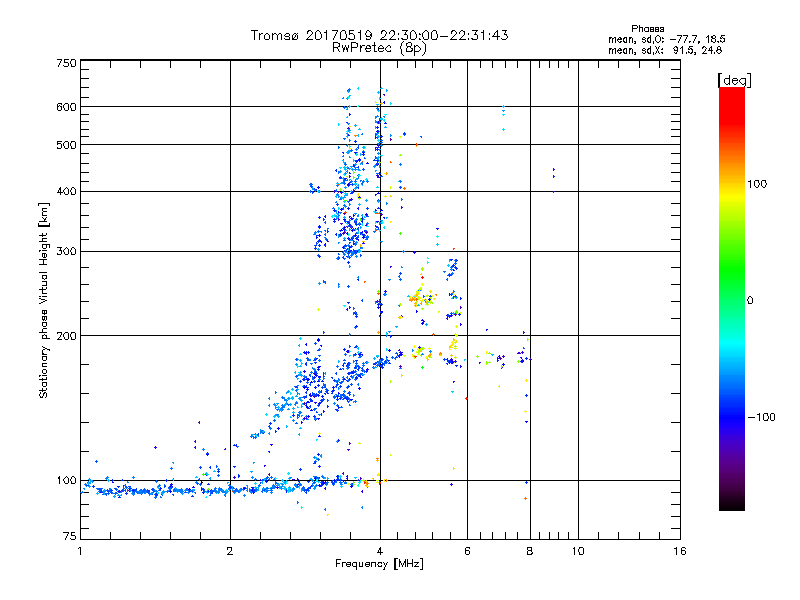Viewport: 800px width, 600px height.
Task: Click the y-axis label '750'
Action: coord(66,63)
